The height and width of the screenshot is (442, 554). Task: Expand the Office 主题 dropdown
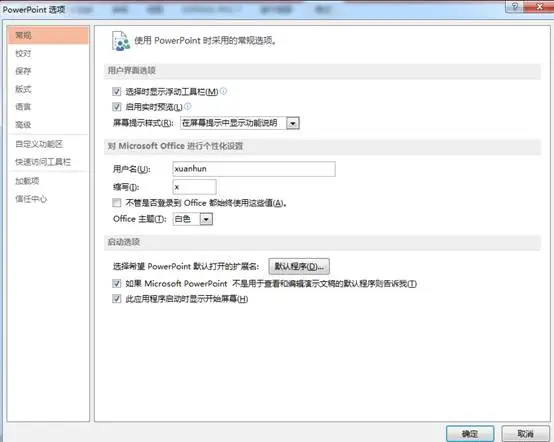(206, 219)
